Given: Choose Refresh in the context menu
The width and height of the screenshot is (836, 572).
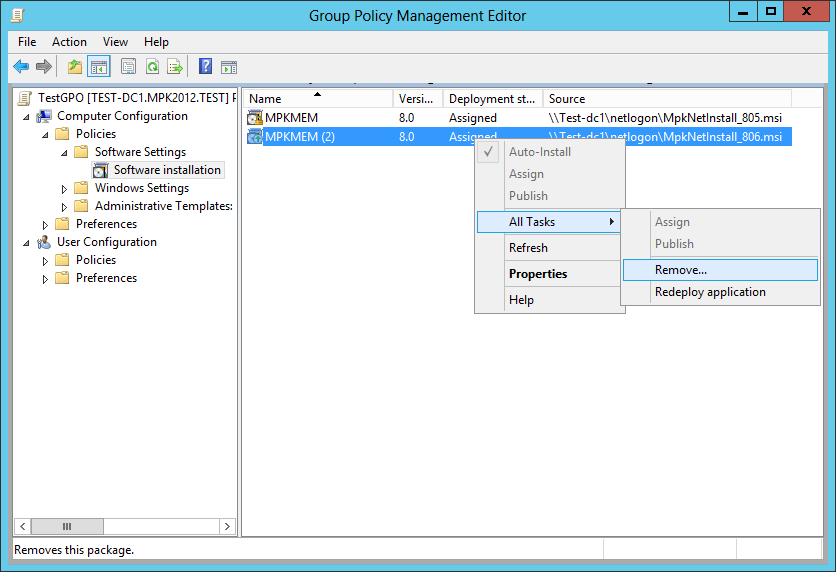Looking at the screenshot, I should coord(548,248).
